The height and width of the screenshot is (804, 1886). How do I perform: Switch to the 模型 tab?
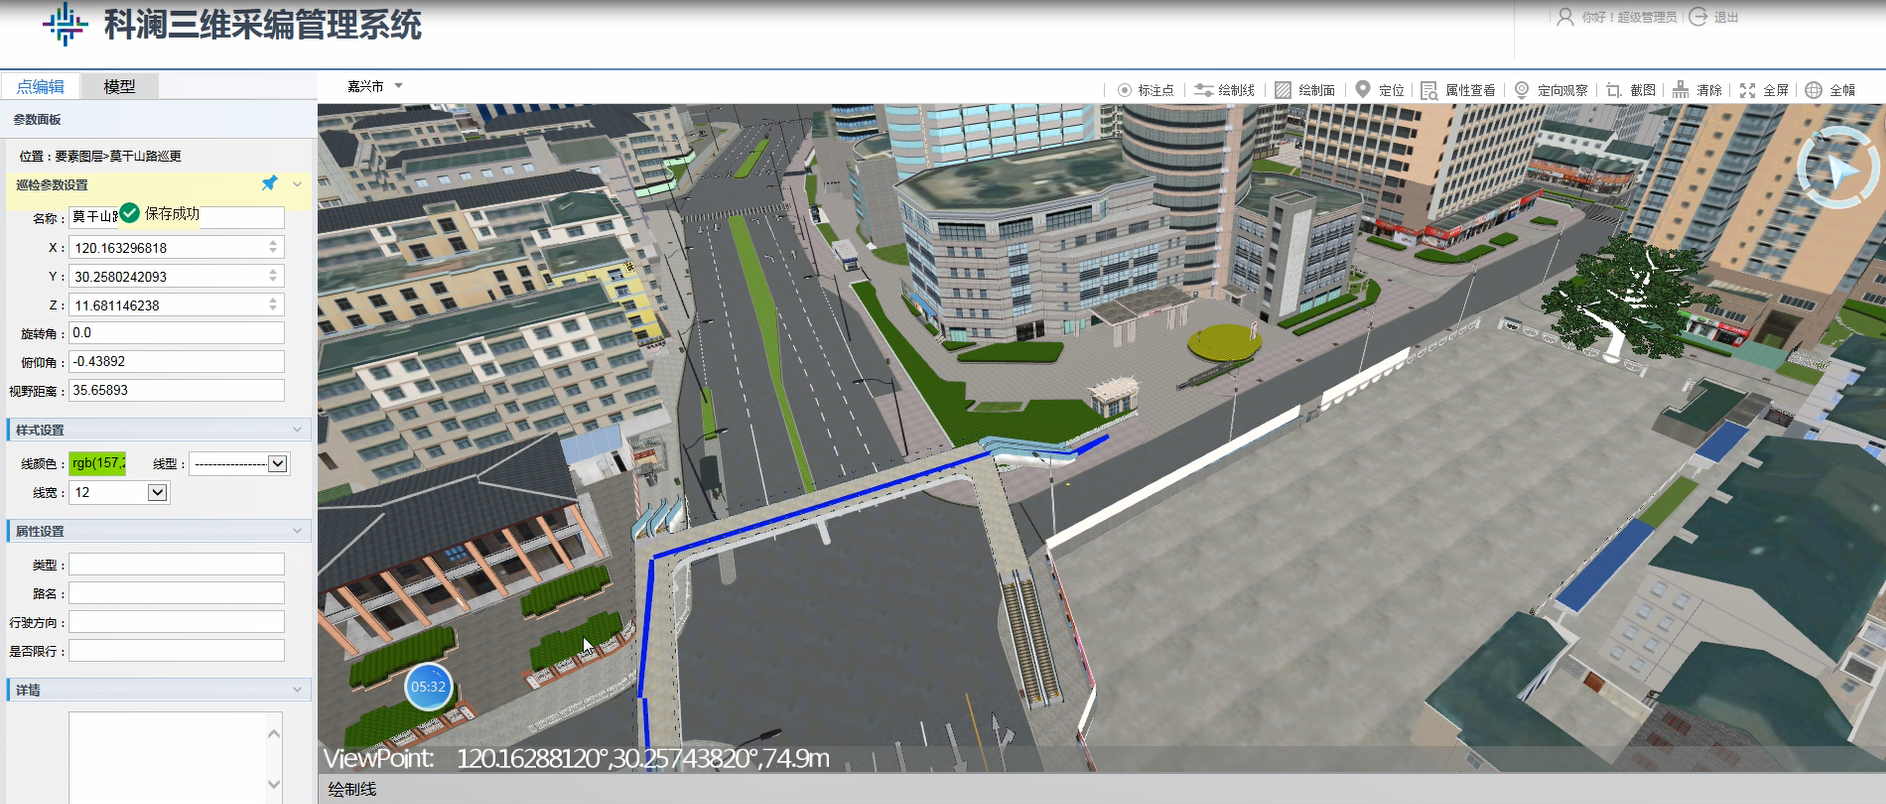(x=119, y=86)
